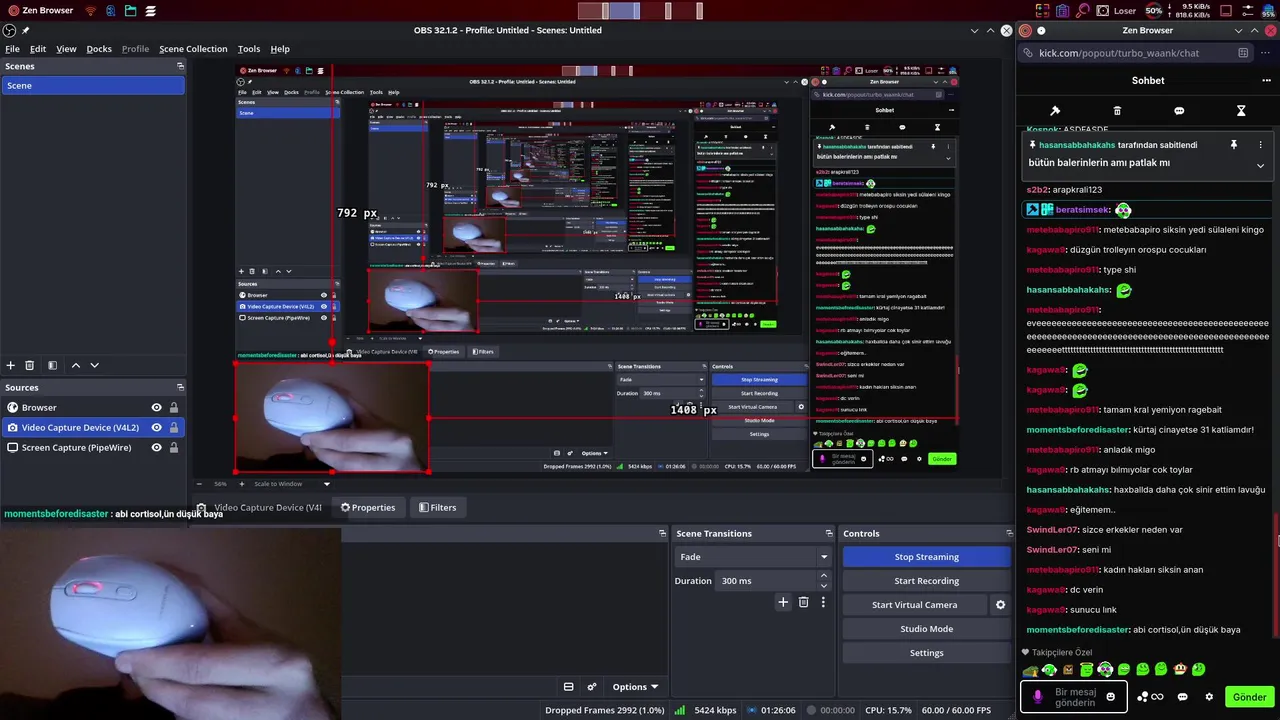Move scene up with arrow icon
Screen dimensions: 1280x720
point(75,366)
